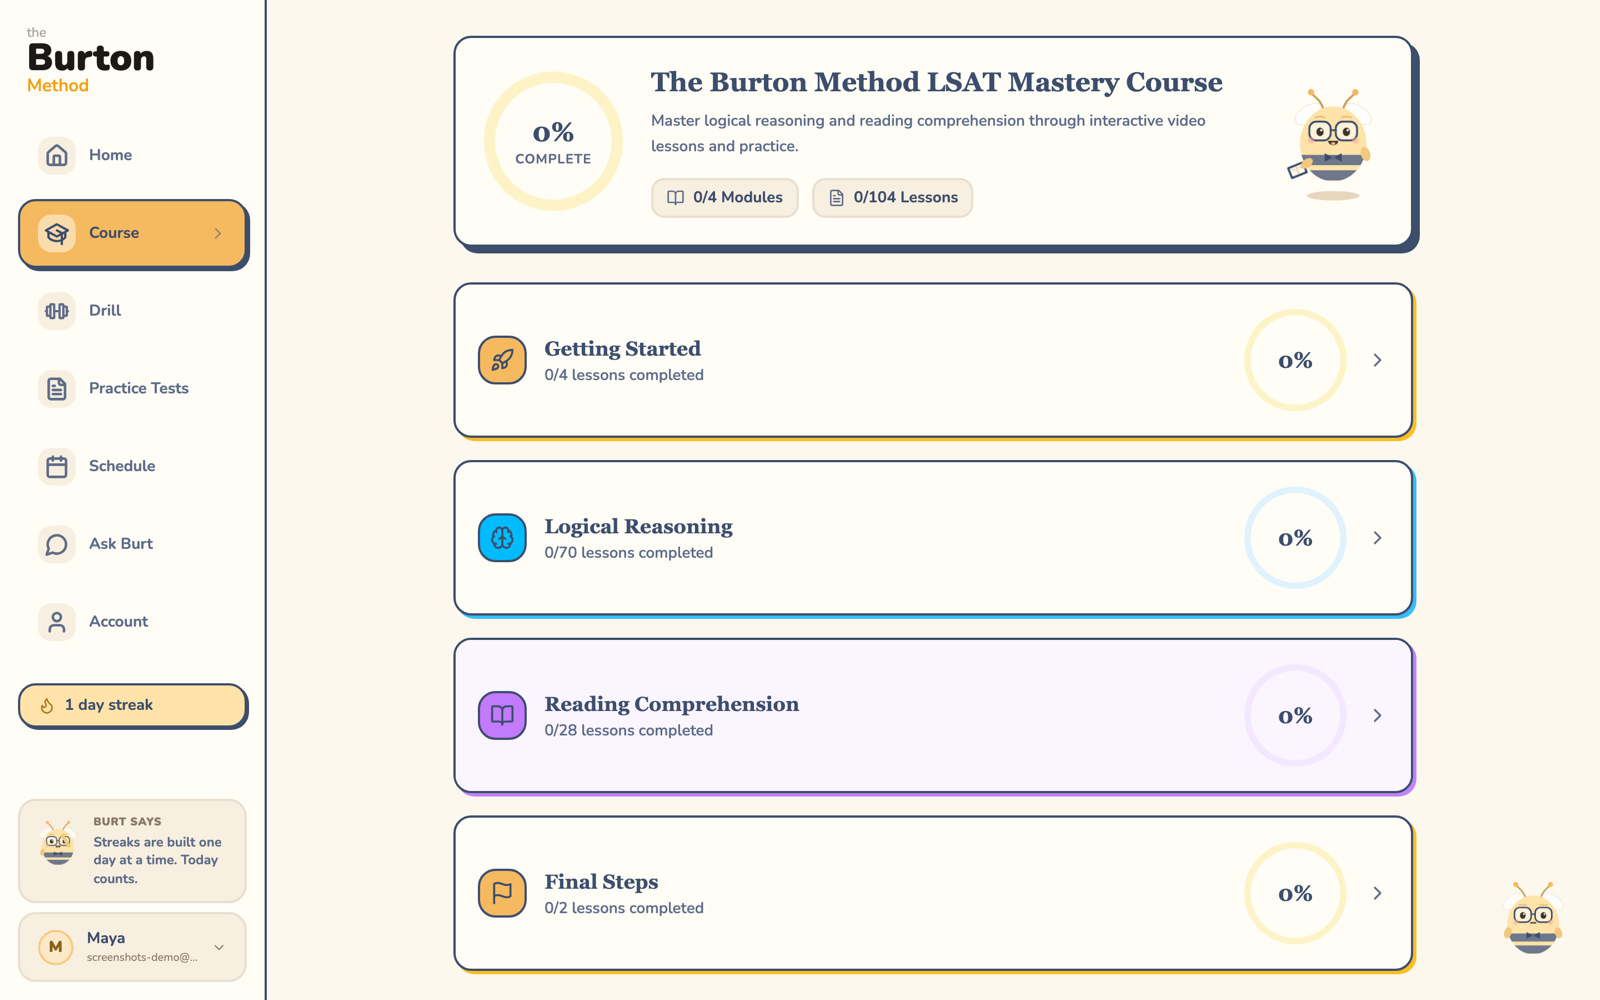1600x1000 pixels.
Task: Click the Burt bee mascot in the course header
Action: coord(1331,143)
